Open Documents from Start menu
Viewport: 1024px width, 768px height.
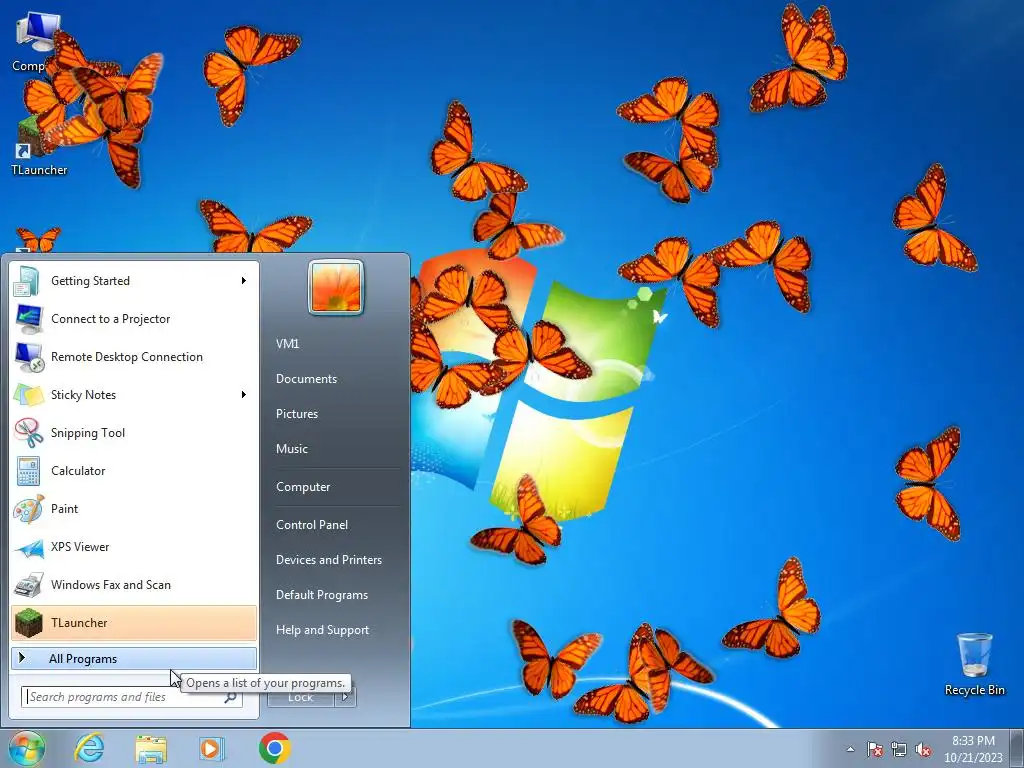(306, 379)
